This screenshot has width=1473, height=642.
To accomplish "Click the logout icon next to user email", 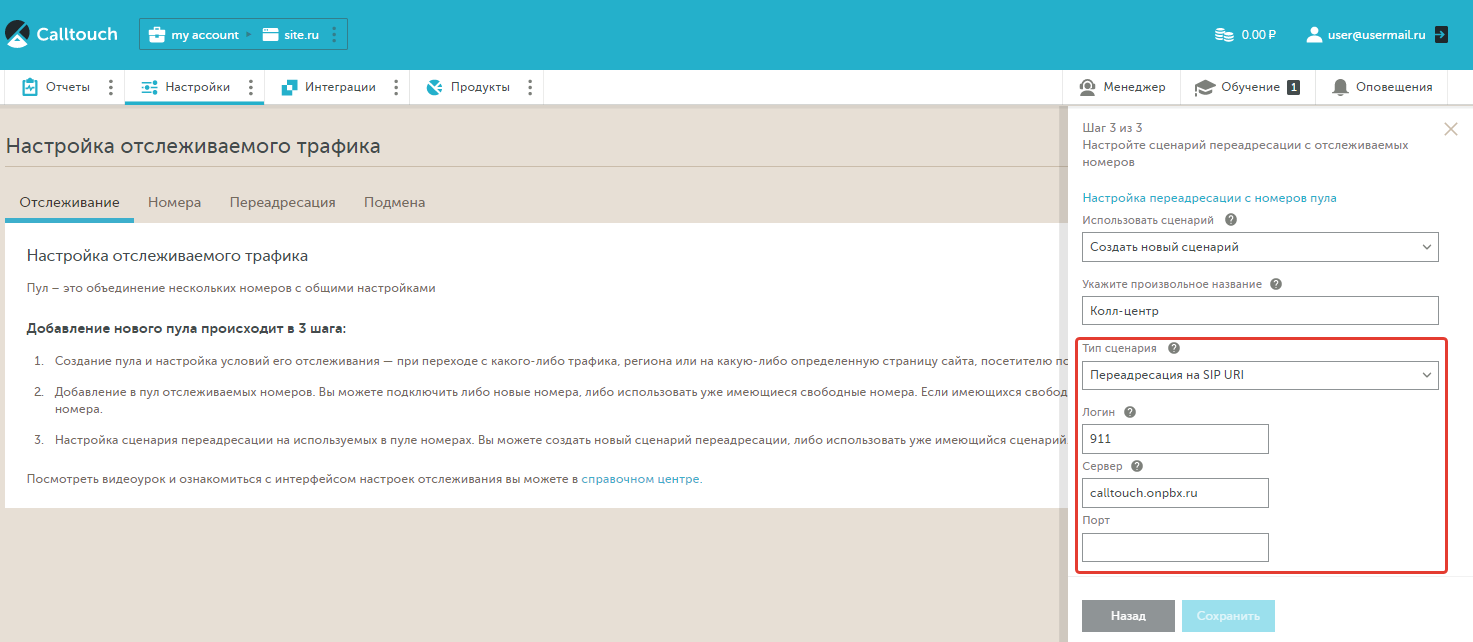I will point(1441,34).
